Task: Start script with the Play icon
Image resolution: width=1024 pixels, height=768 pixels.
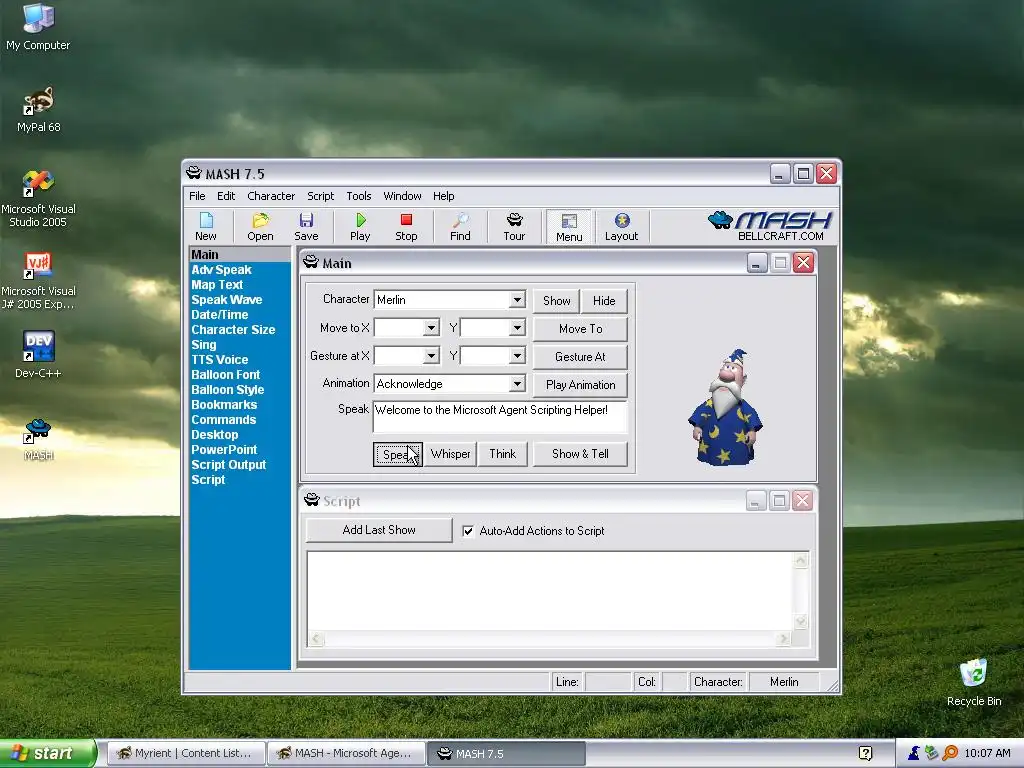Action: click(x=360, y=227)
